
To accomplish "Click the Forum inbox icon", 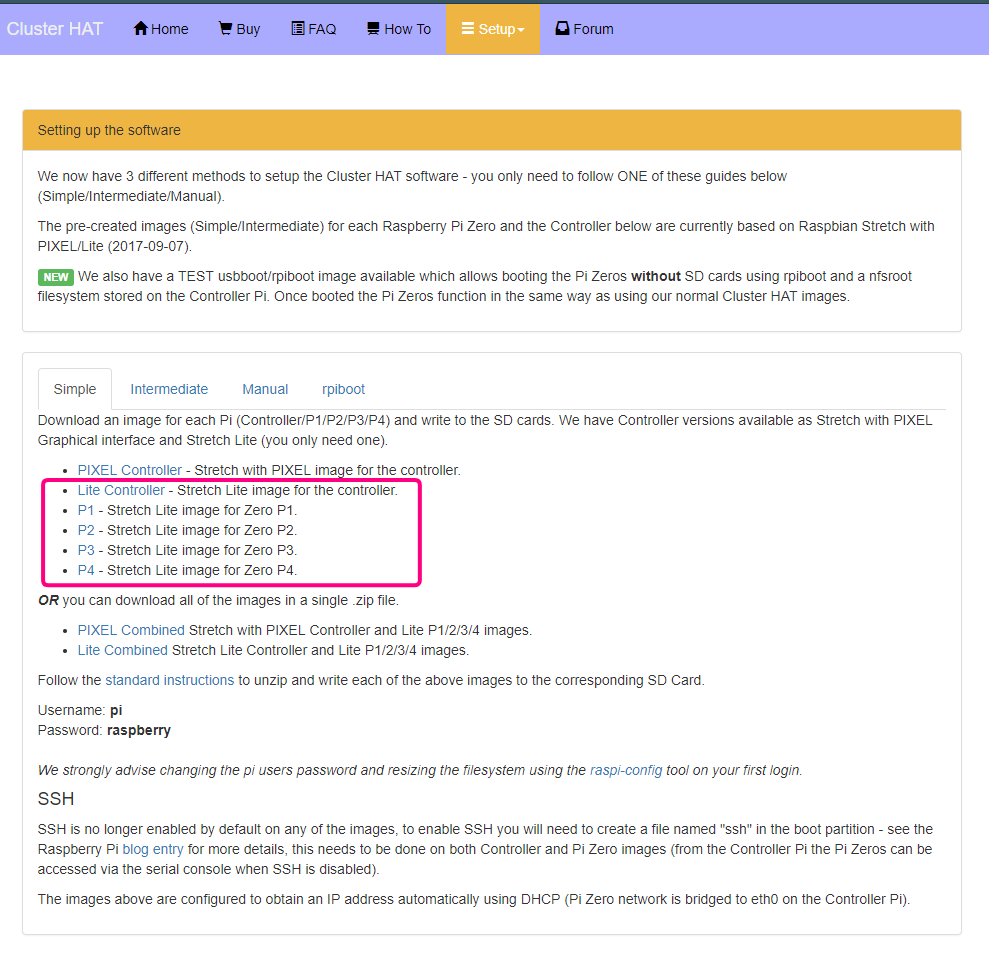I will [x=562, y=28].
